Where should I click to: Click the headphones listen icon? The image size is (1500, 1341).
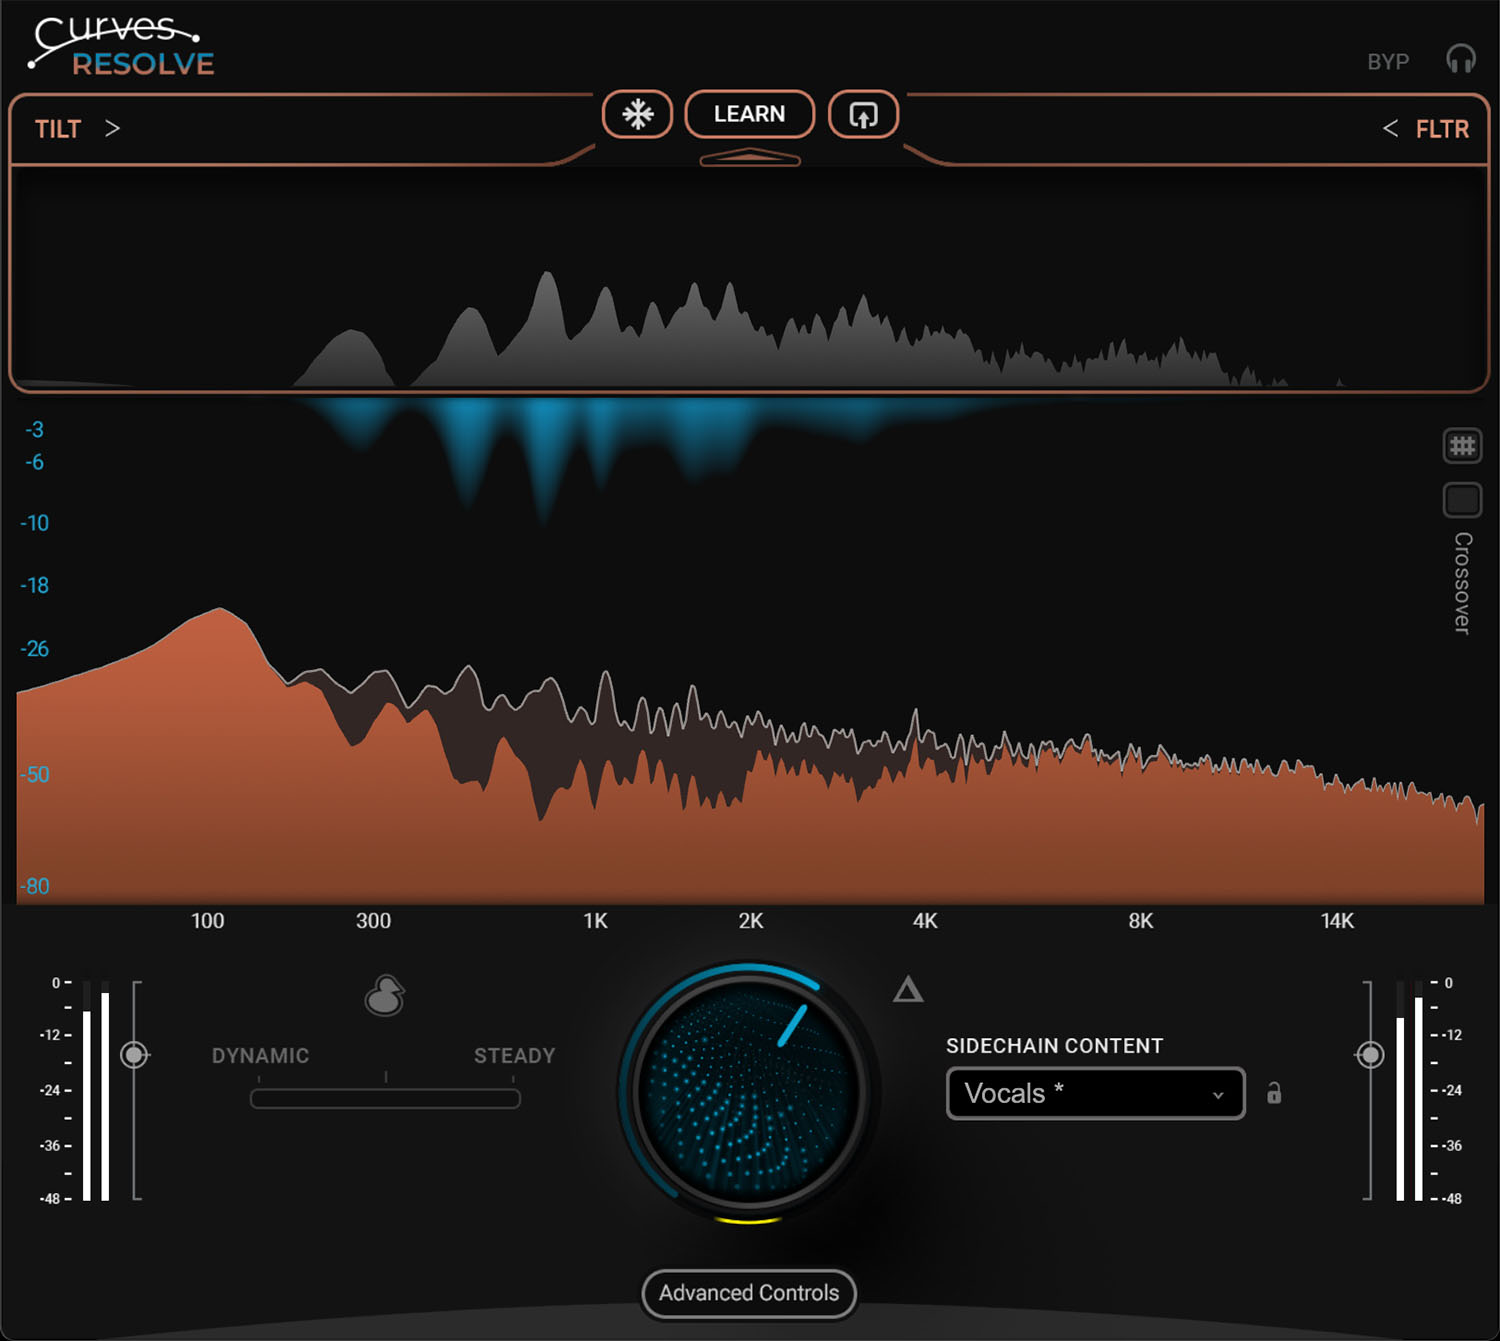point(1460,60)
